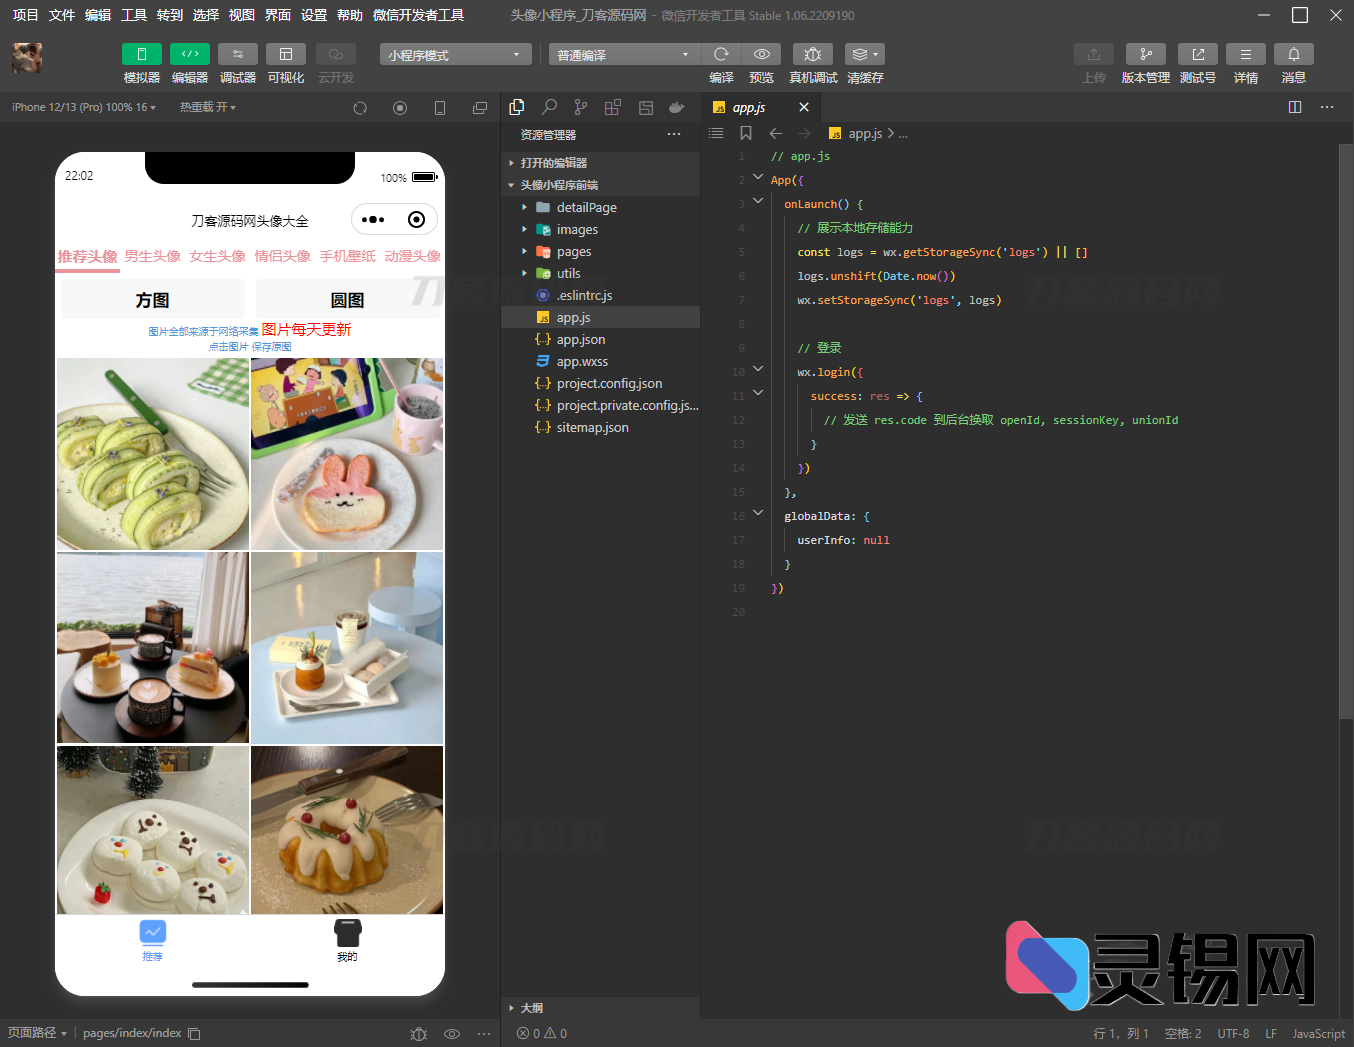Click the 真机调试 remote debug icon
Screen dimensions: 1354x1047
click(x=812, y=54)
